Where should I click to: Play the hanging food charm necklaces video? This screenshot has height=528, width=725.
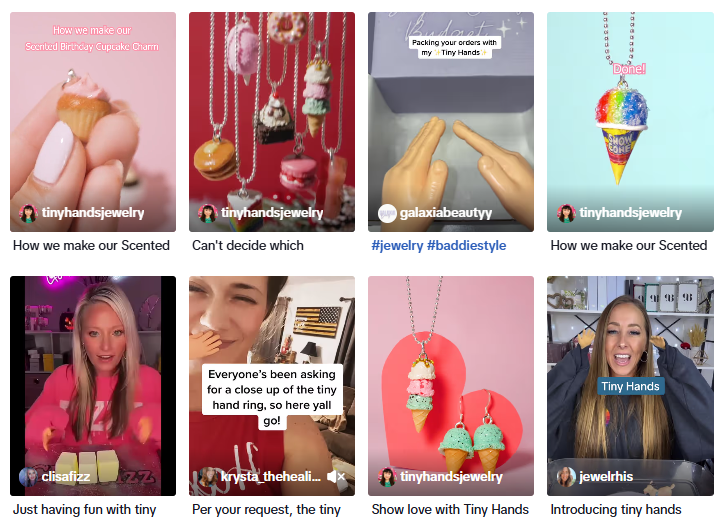(x=272, y=122)
